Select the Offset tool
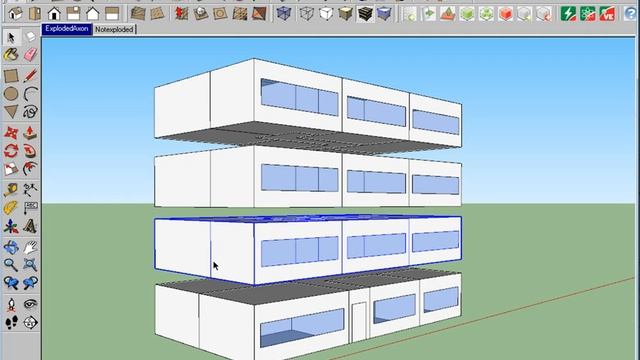Viewport: 640px width, 360px height. click(x=30, y=168)
